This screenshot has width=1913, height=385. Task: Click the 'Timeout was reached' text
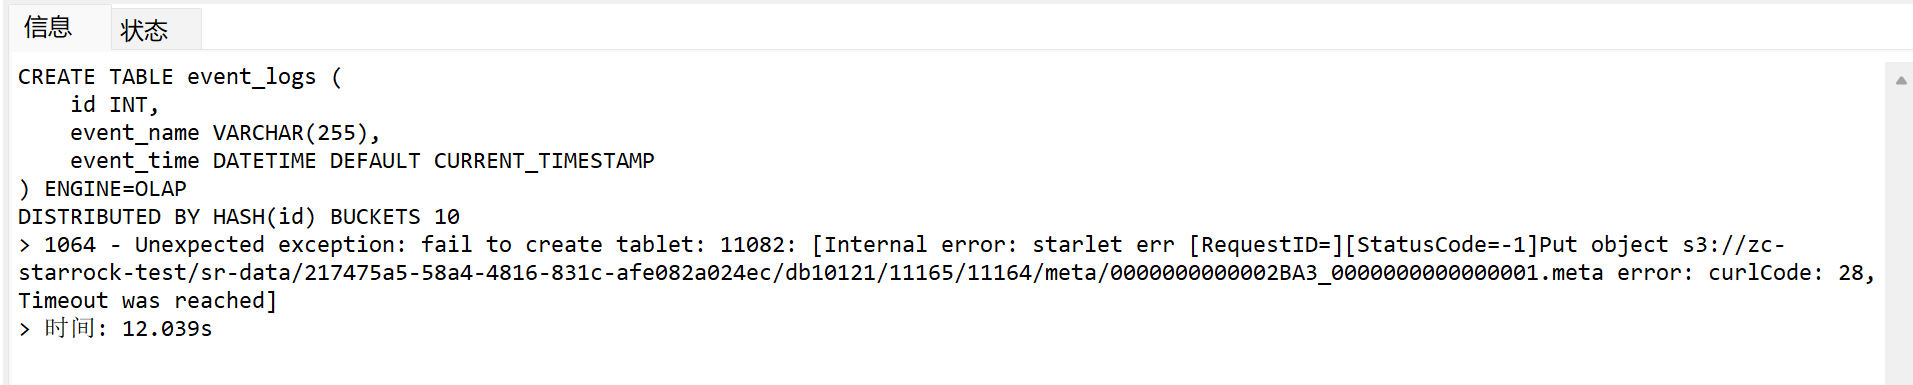click(x=141, y=301)
